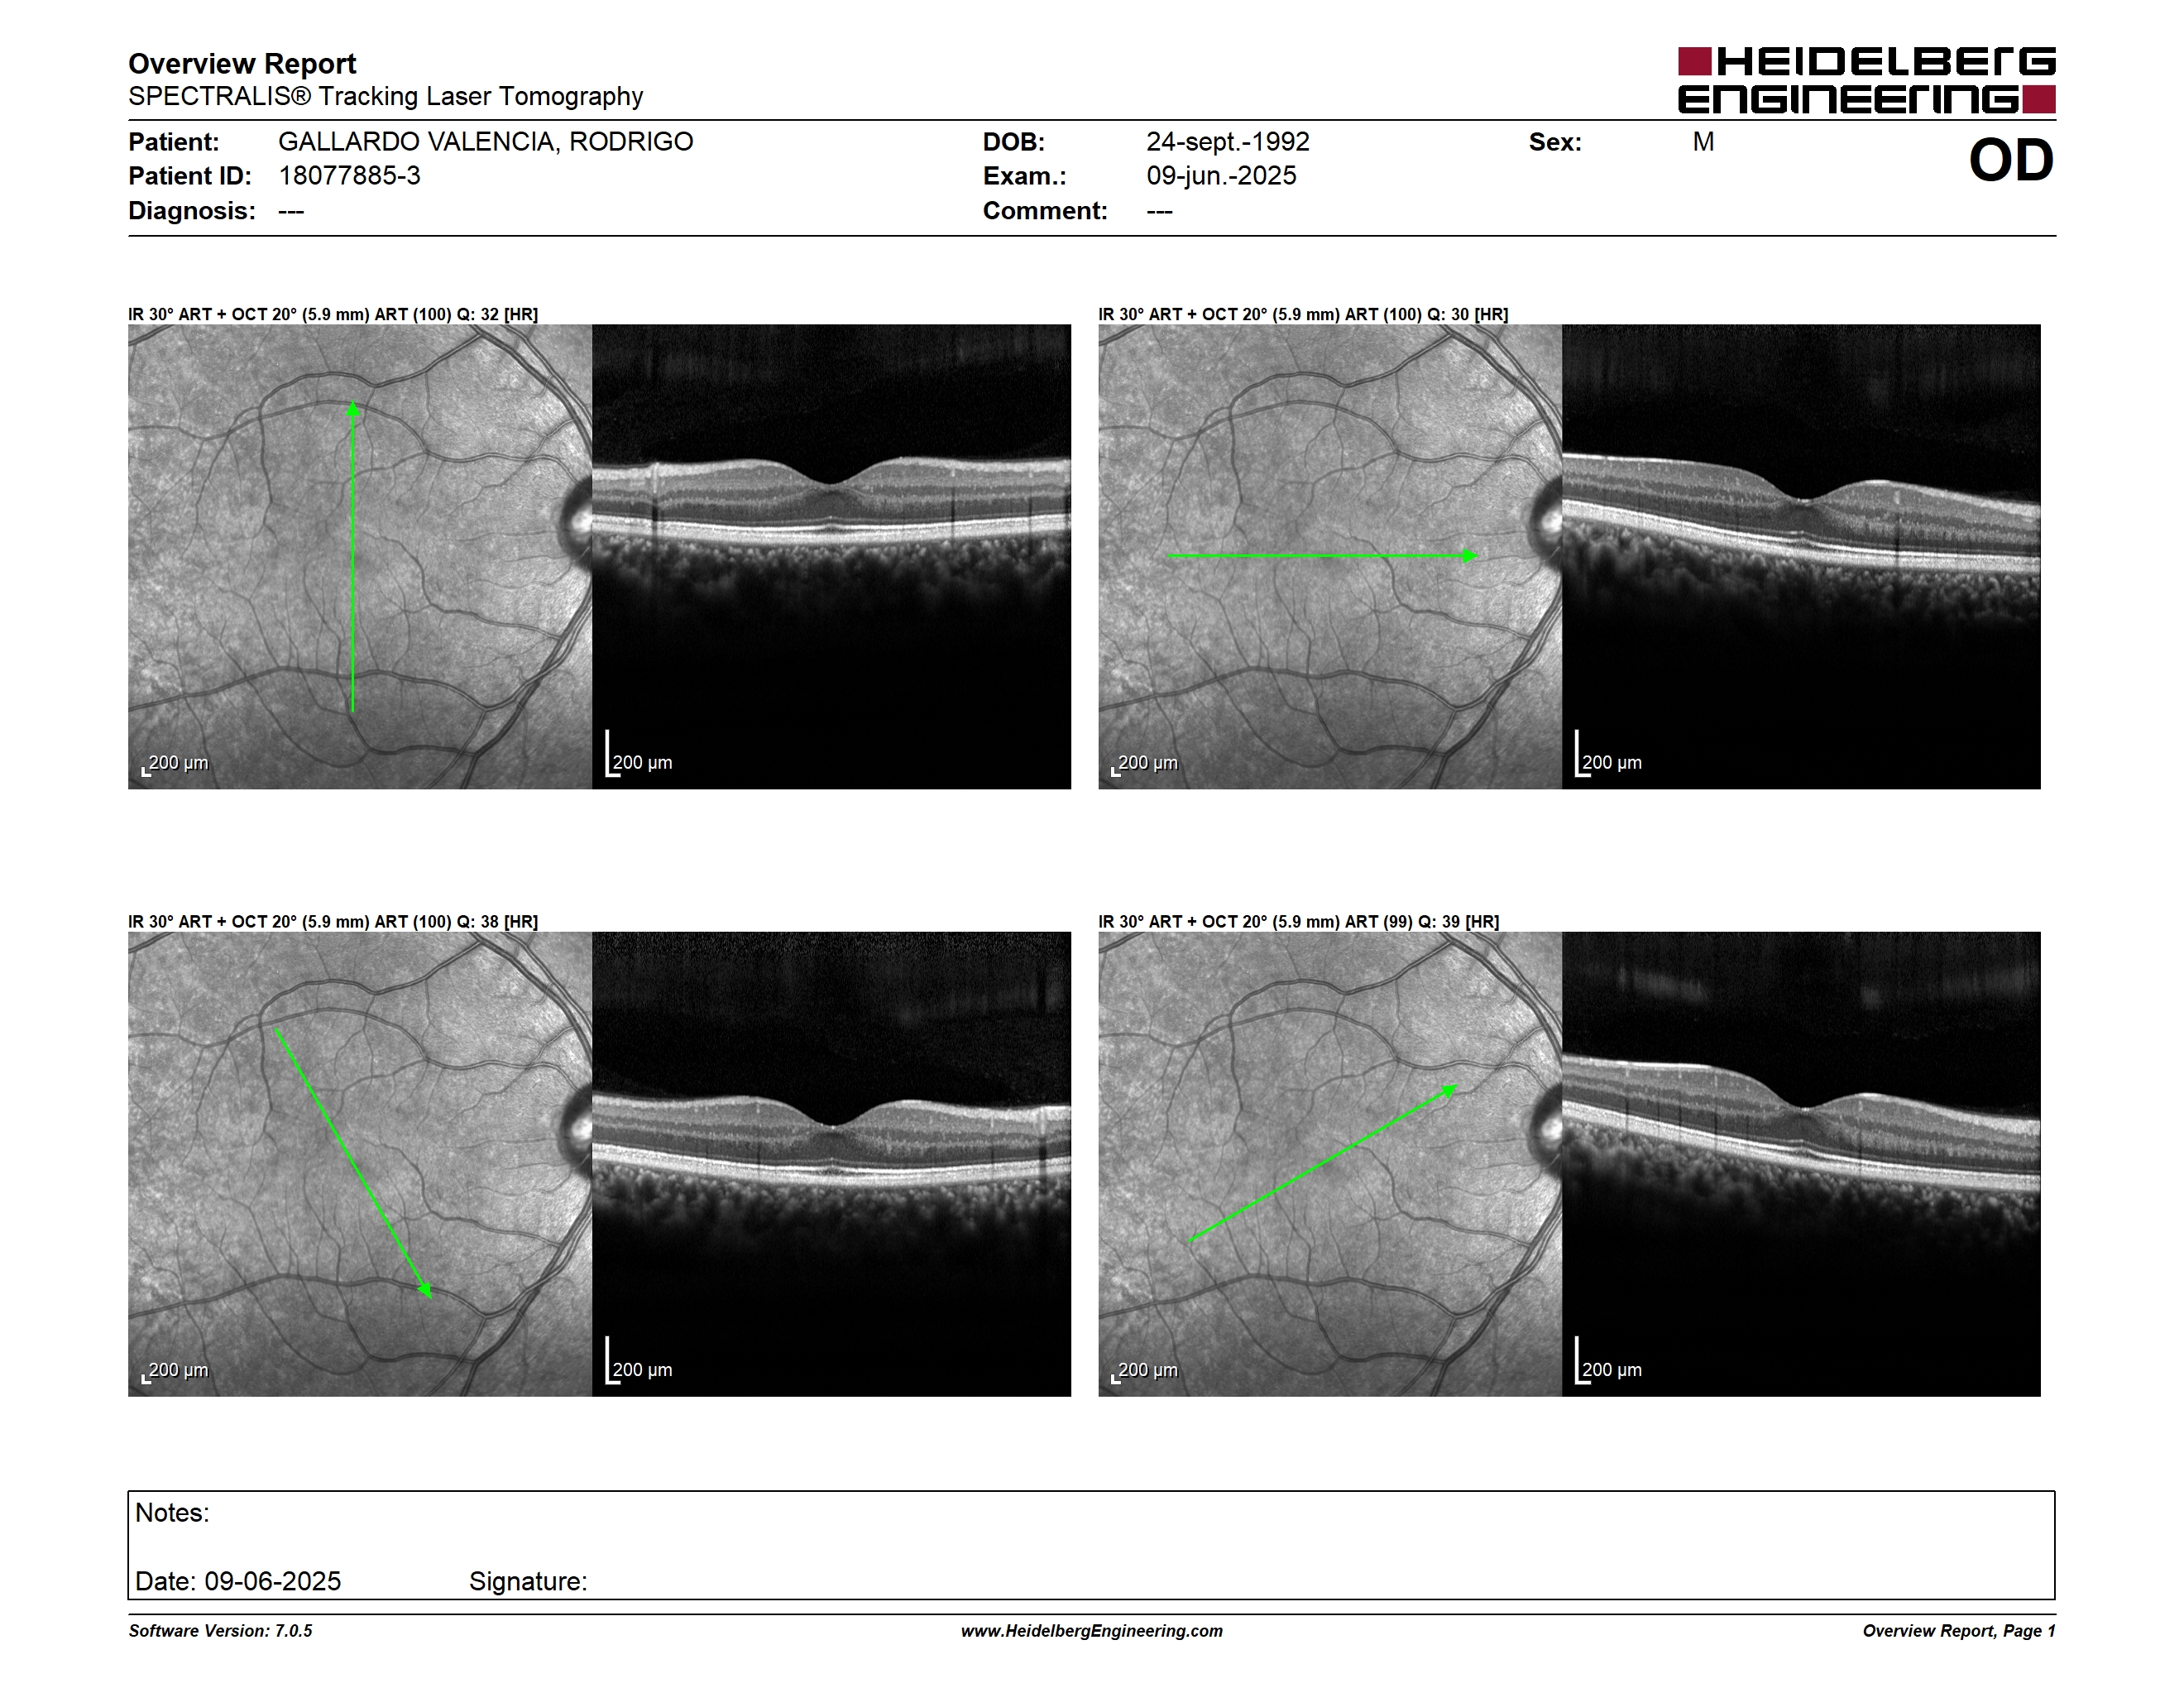Open OCT B-scan of upward diagonal scan
2184x1688 pixels.
pyautogui.click(x=1801, y=1164)
